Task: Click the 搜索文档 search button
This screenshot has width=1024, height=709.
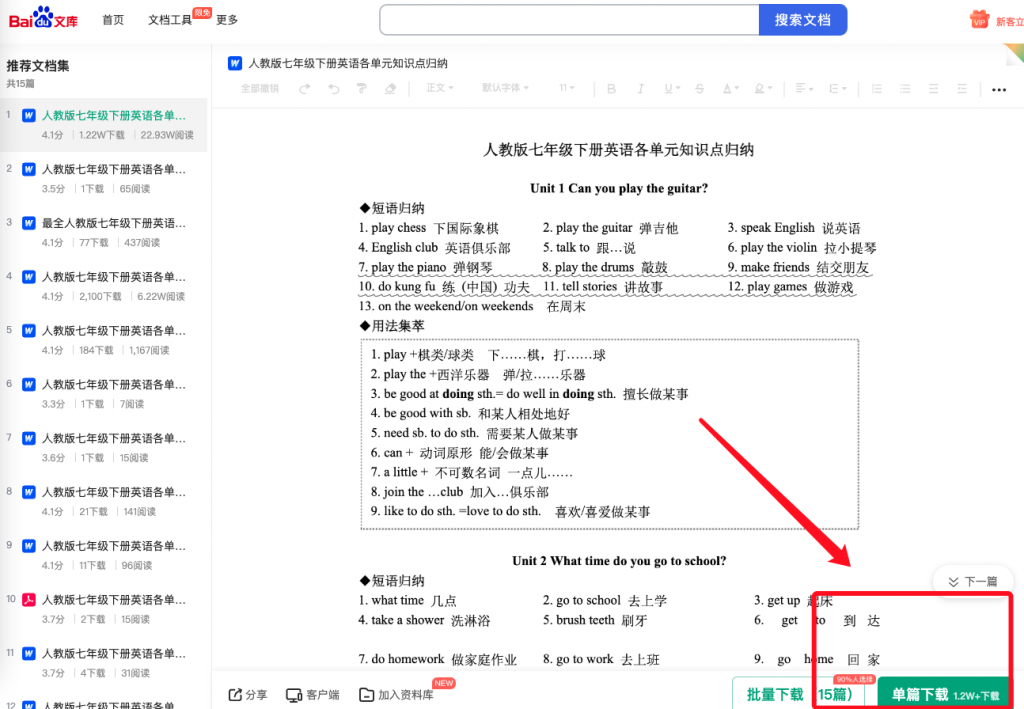Action: tap(803, 20)
